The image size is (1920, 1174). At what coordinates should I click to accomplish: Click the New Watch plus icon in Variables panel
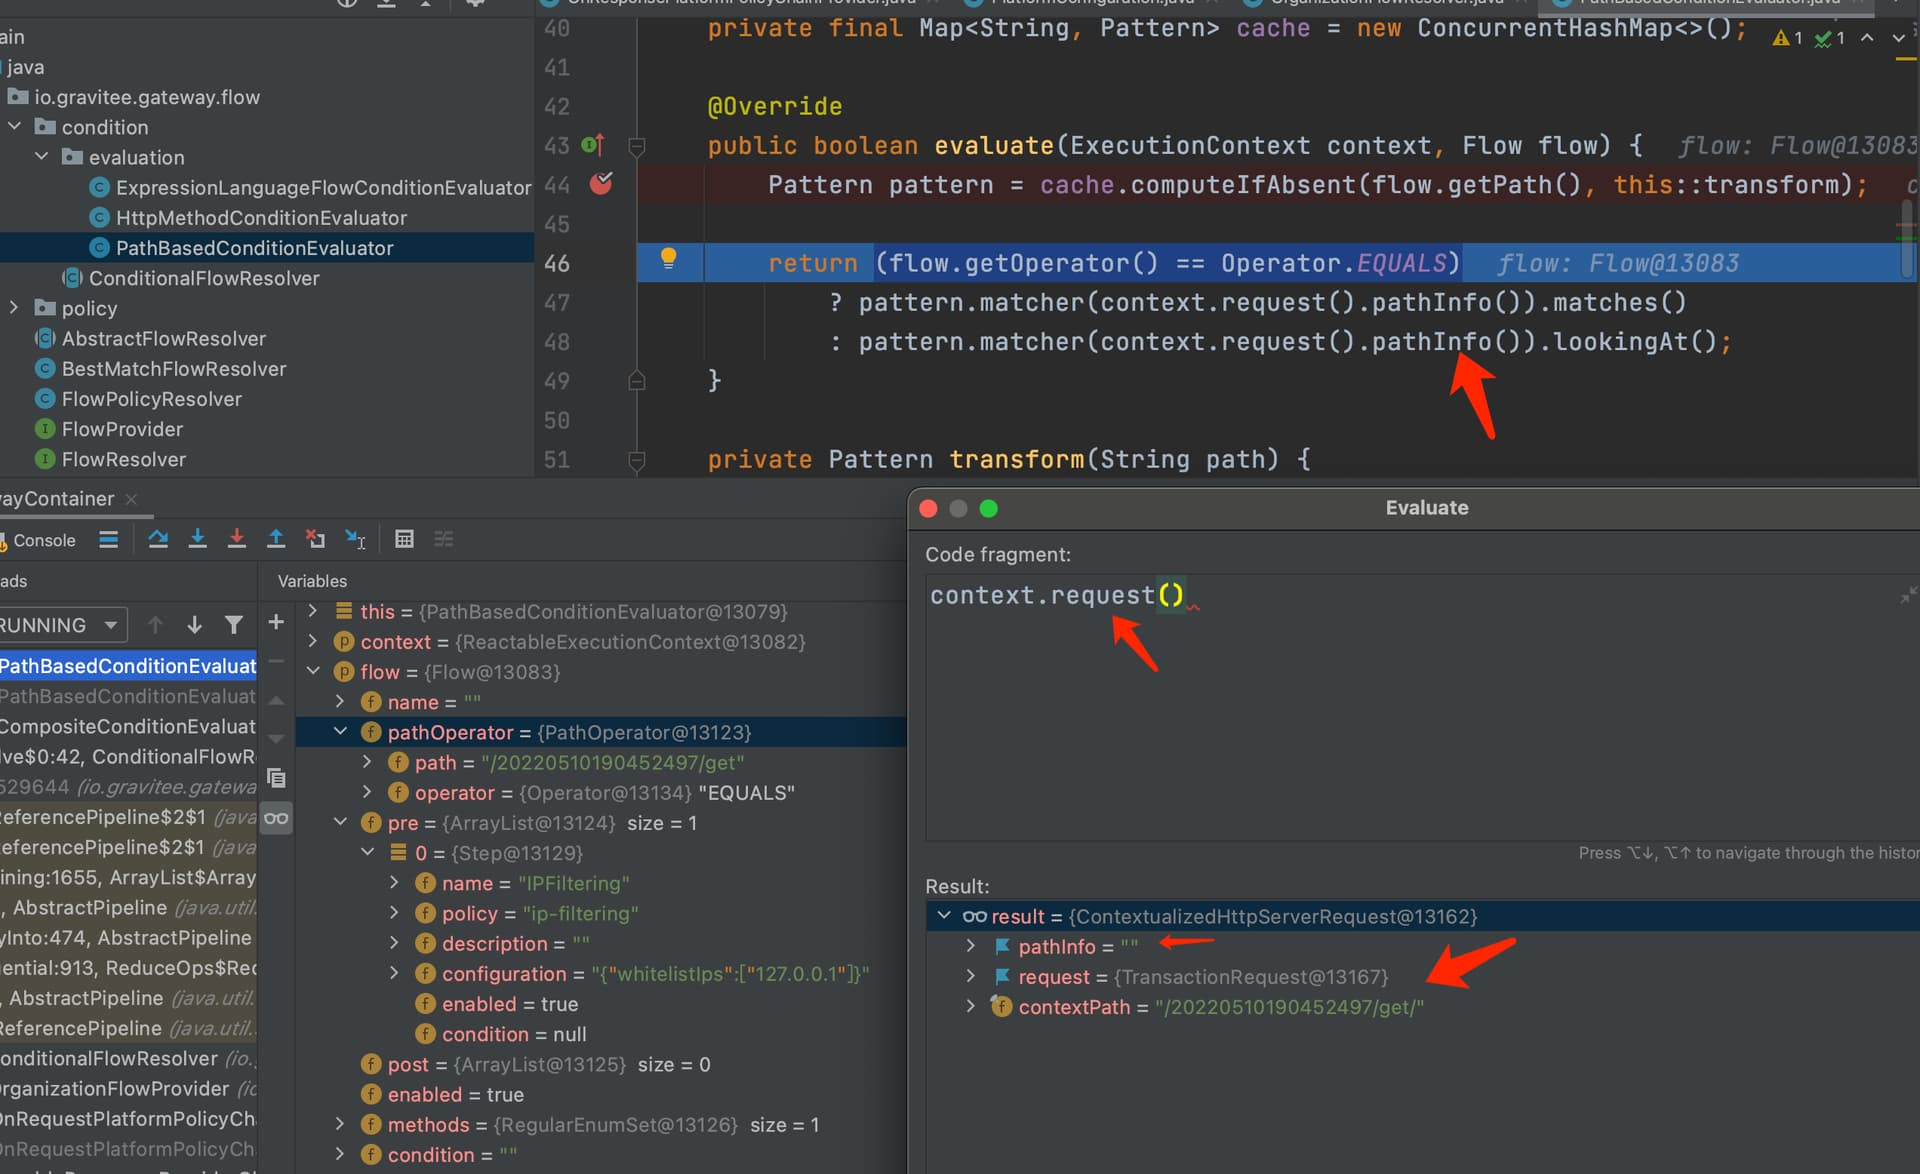point(276,623)
